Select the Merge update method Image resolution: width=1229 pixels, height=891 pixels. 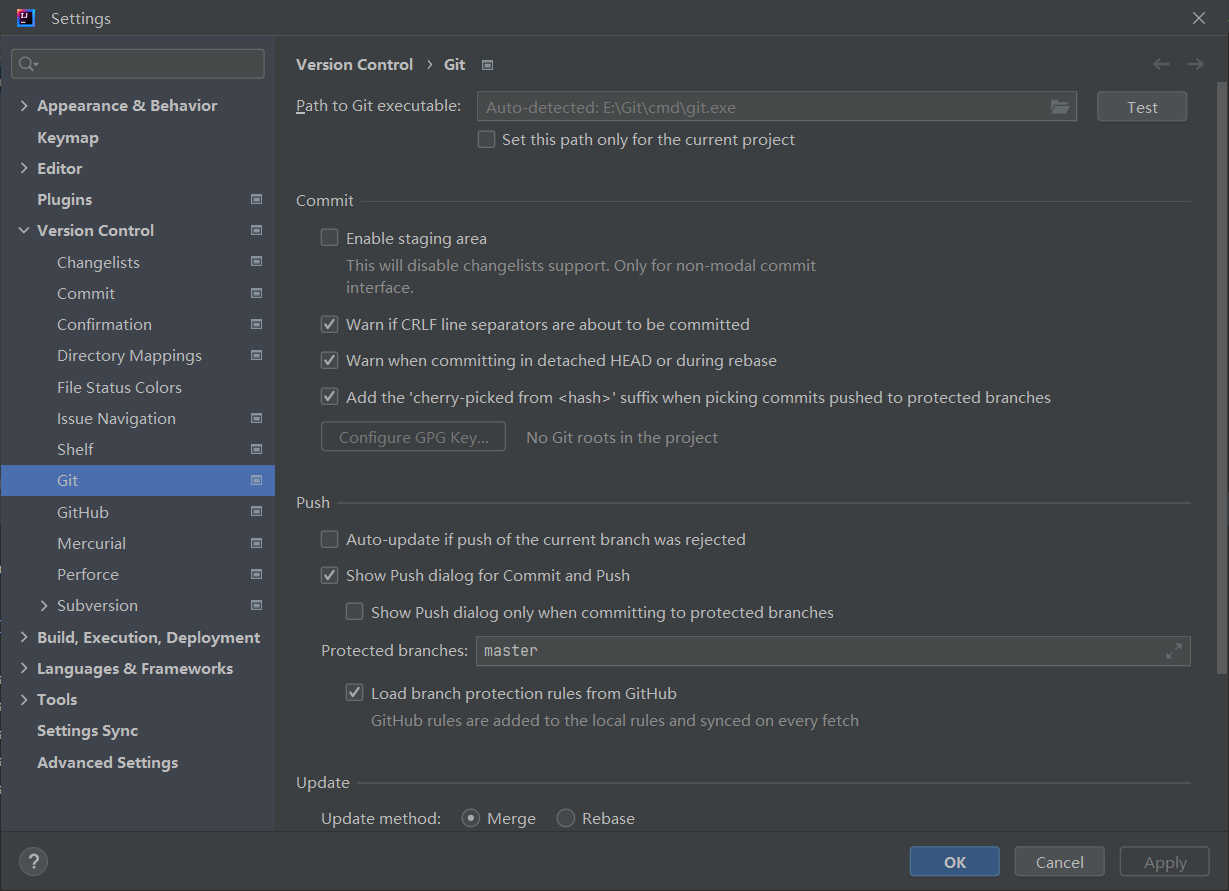(470, 818)
